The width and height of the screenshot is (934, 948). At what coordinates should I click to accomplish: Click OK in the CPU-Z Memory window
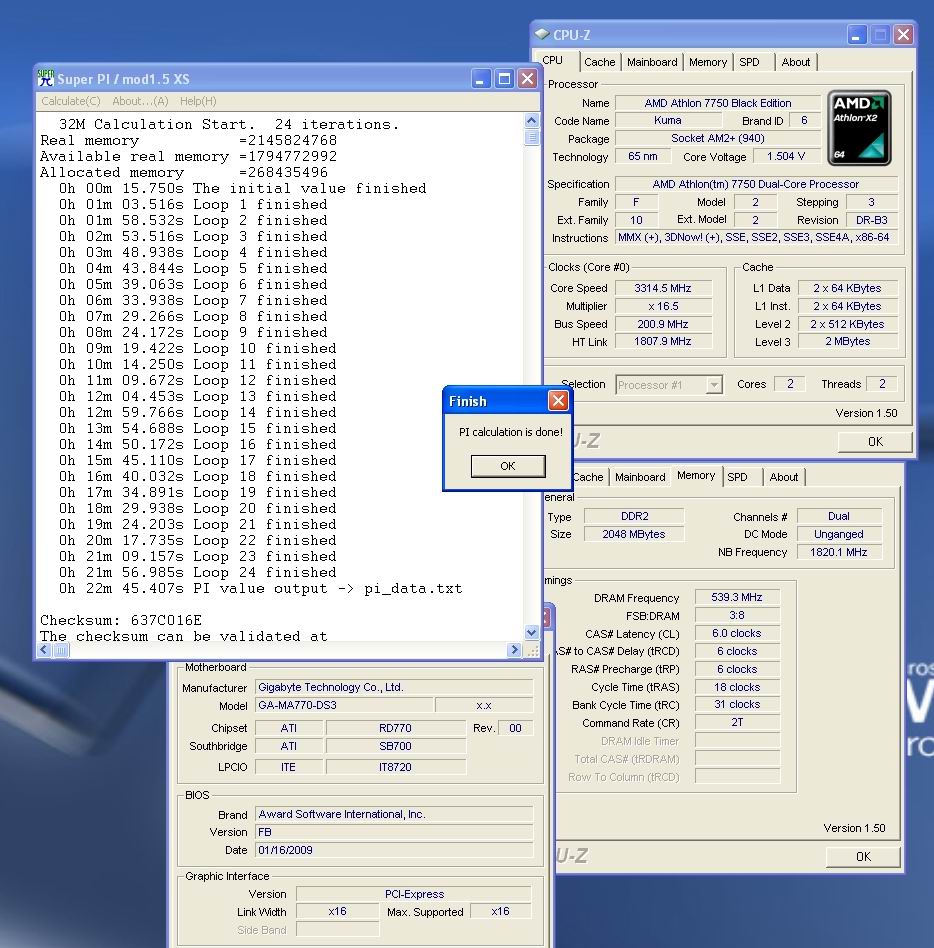863,856
